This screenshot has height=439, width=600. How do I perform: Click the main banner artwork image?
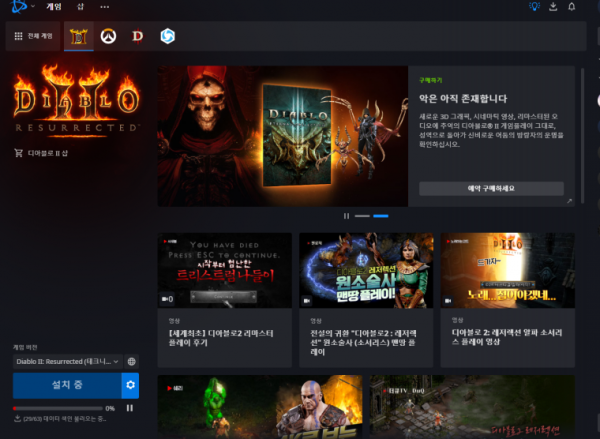pos(283,136)
